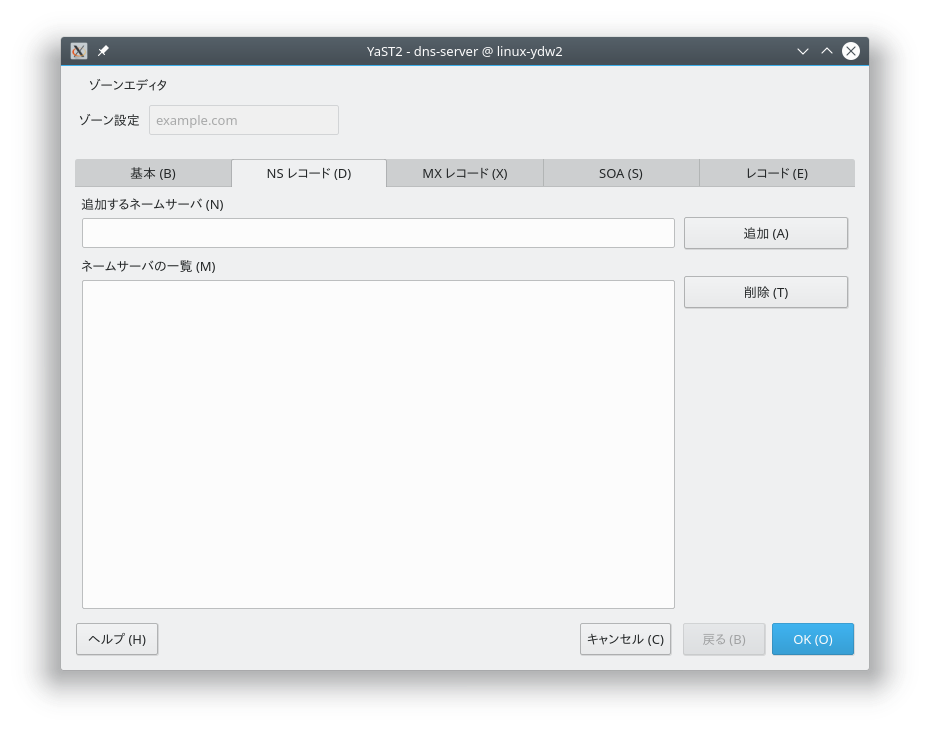The height and width of the screenshot is (731, 930).
Task: Minimize the YaST2 dns-server window
Action: tap(803, 51)
